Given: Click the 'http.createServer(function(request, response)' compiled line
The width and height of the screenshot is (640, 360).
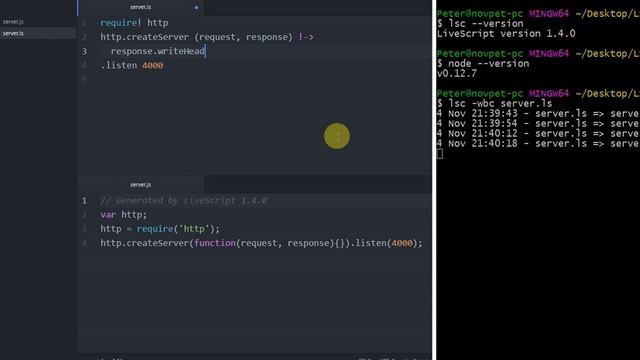Looking at the screenshot, I should point(261,243).
